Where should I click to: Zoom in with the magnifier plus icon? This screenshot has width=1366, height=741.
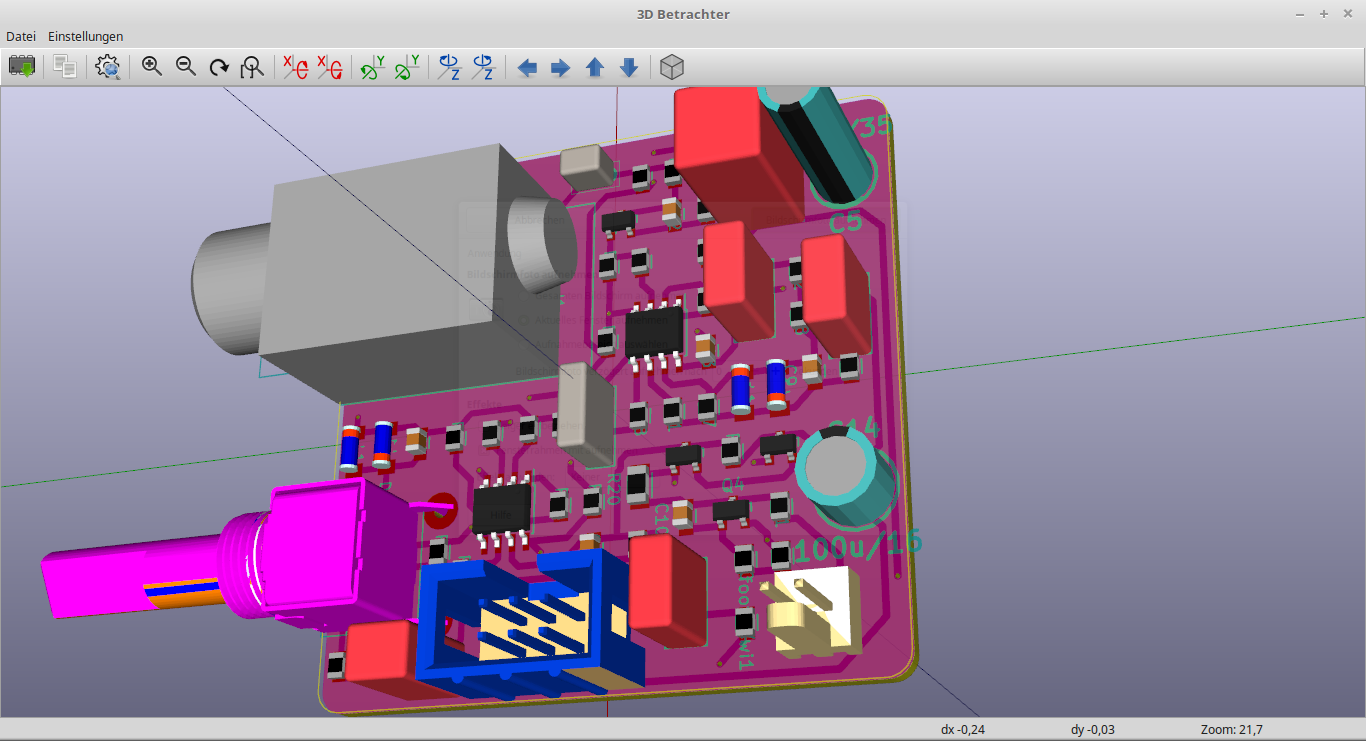(x=152, y=67)
